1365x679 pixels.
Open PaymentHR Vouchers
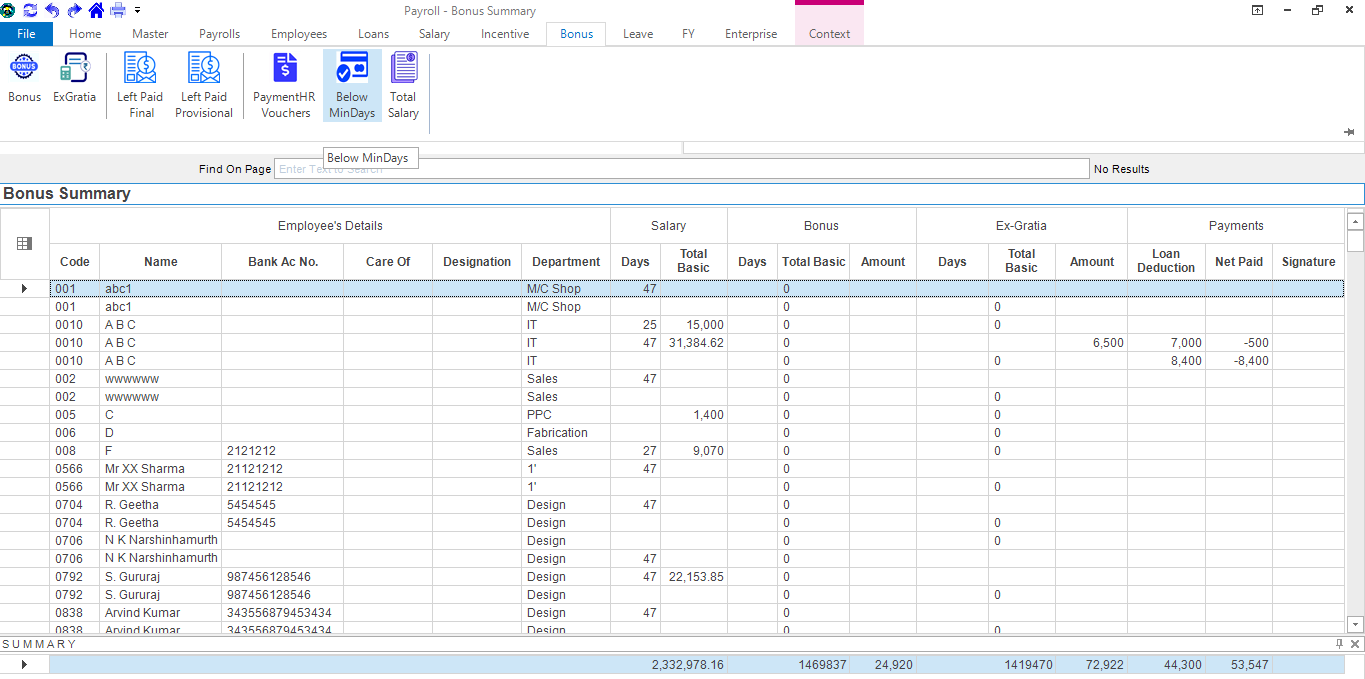point(285,86)
